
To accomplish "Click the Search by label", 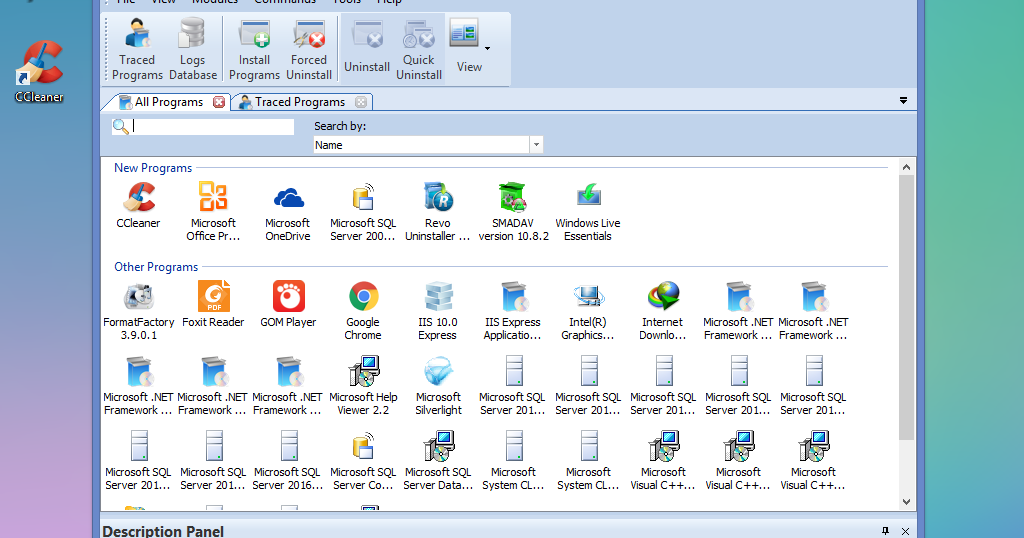I will pos(340,126).
